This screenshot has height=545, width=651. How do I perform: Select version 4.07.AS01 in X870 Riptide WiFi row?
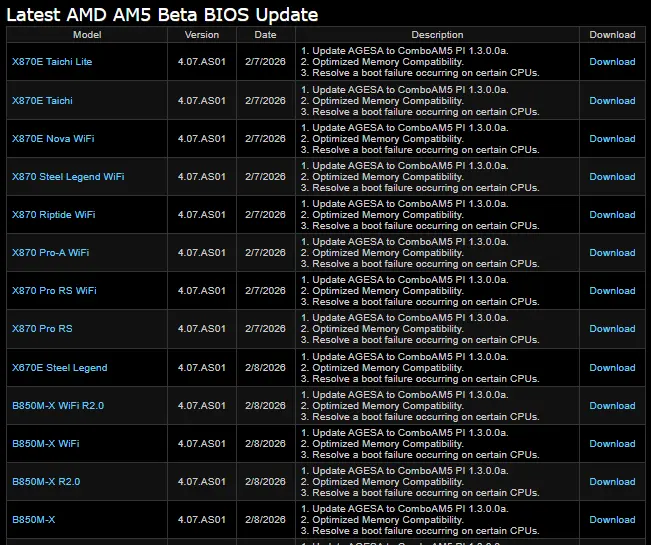point(202,215)
